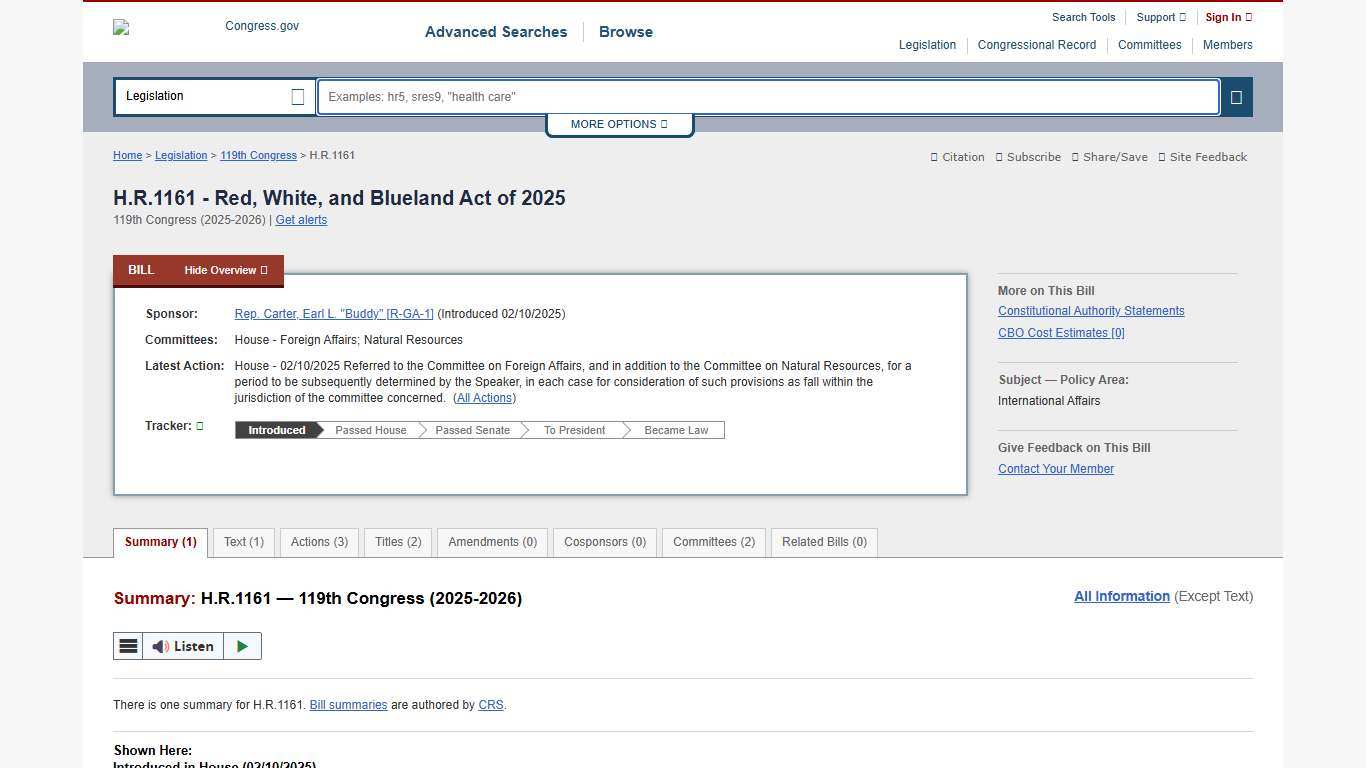The height and width of the screenshot is (768, 1366).
Task: Expand the MORE OPTIONS search panel
Action: pos(618,124)
